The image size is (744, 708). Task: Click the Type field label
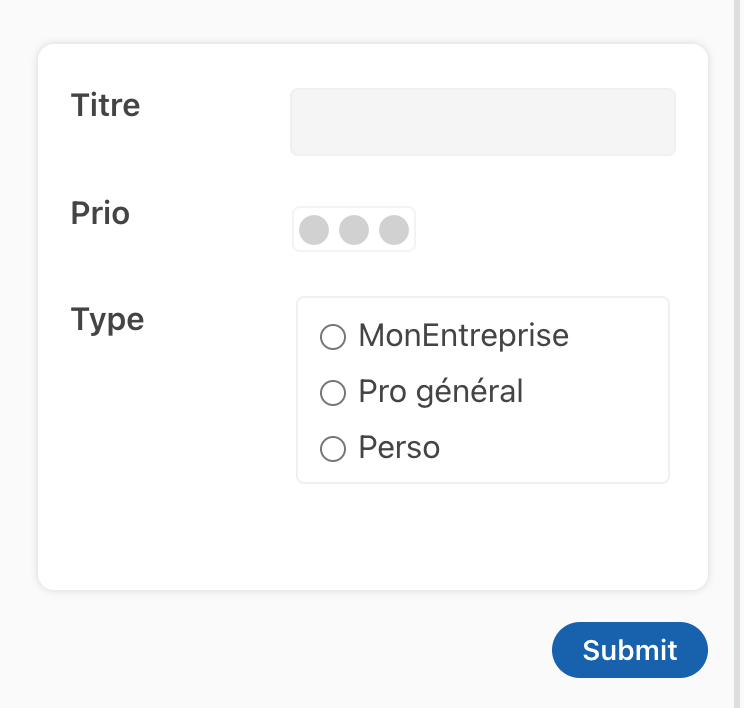click(107, 319)
